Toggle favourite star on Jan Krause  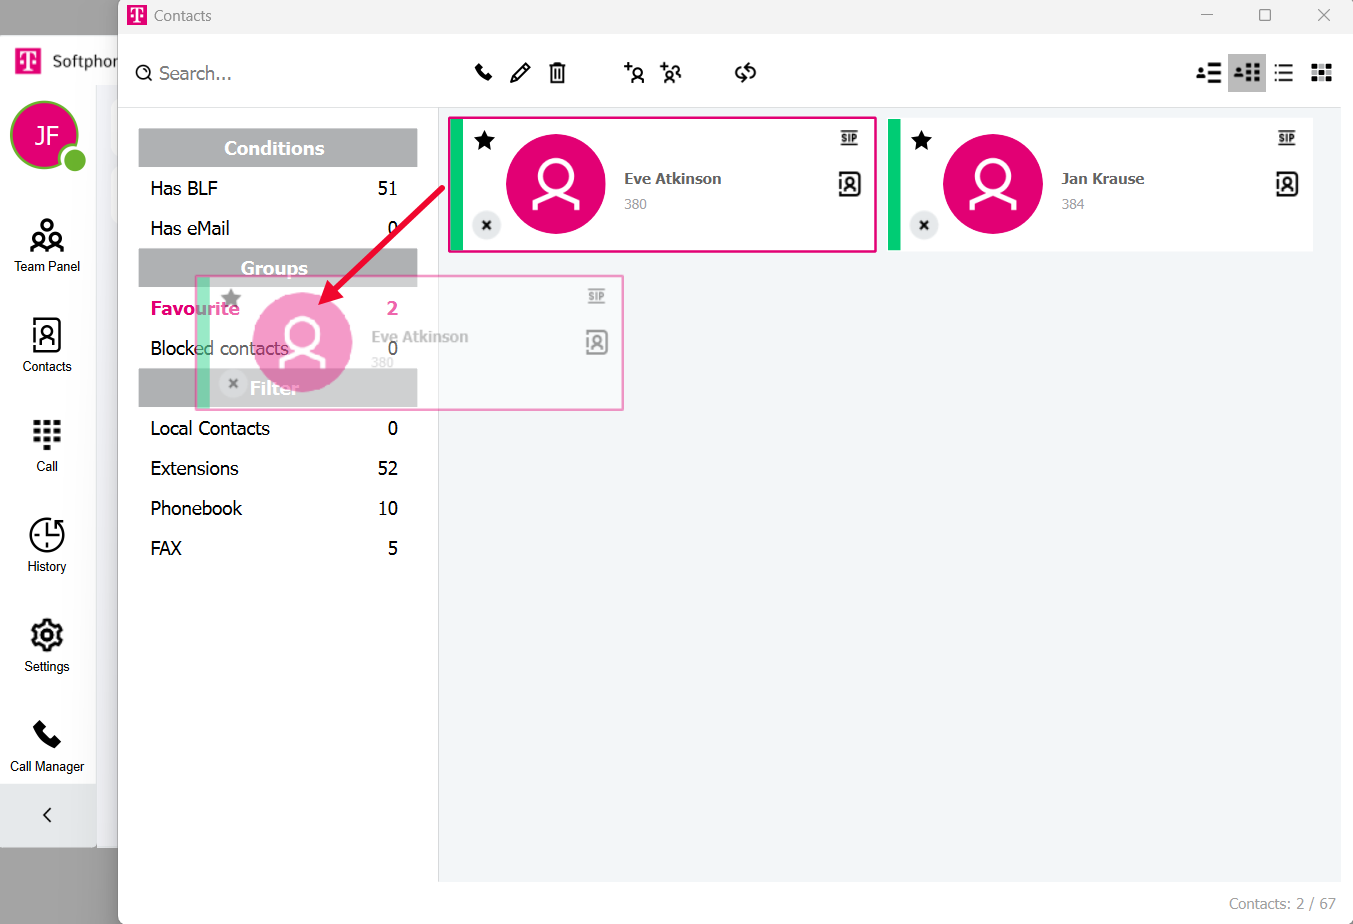click(x=922, y=141)
